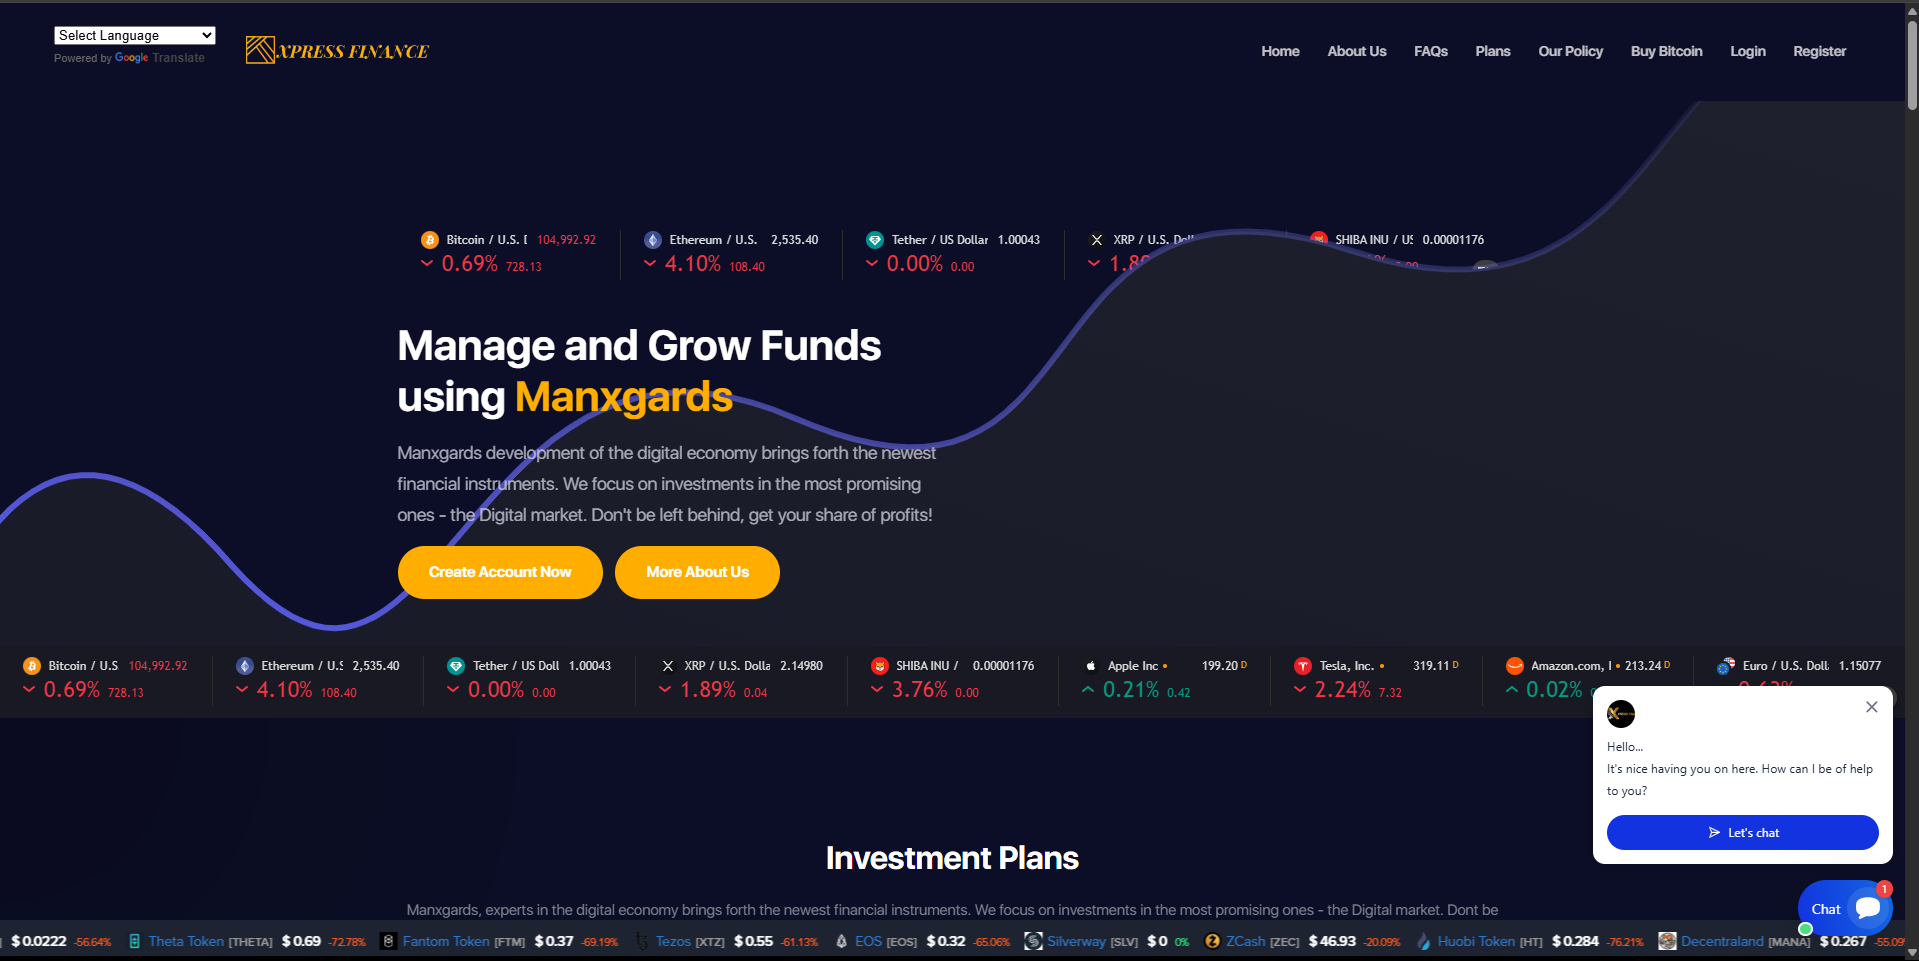Click the ZCash price $46.93

pos(1332,941)
